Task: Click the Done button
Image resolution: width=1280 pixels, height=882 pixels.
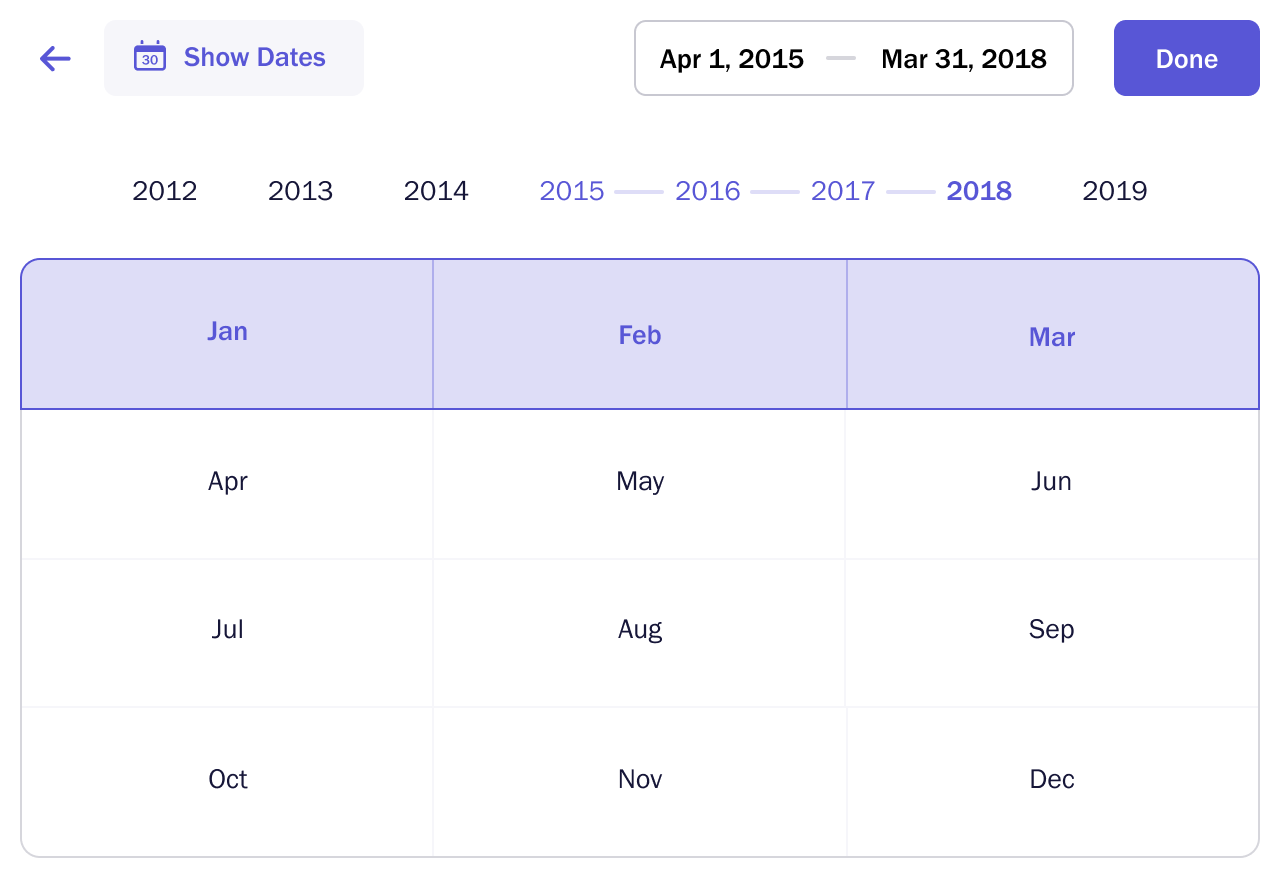Action: (x=1186, y=59)
